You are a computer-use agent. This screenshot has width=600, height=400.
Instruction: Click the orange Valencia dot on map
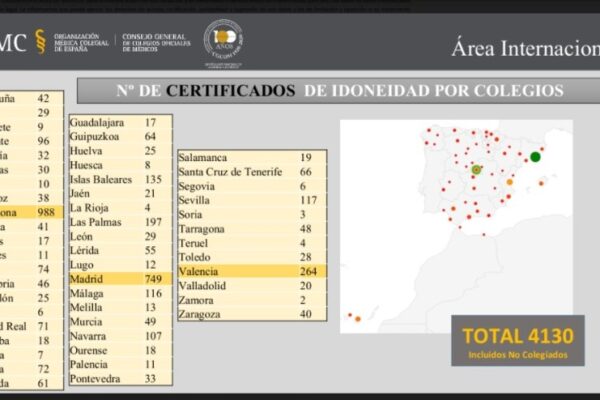pos(509,182)
